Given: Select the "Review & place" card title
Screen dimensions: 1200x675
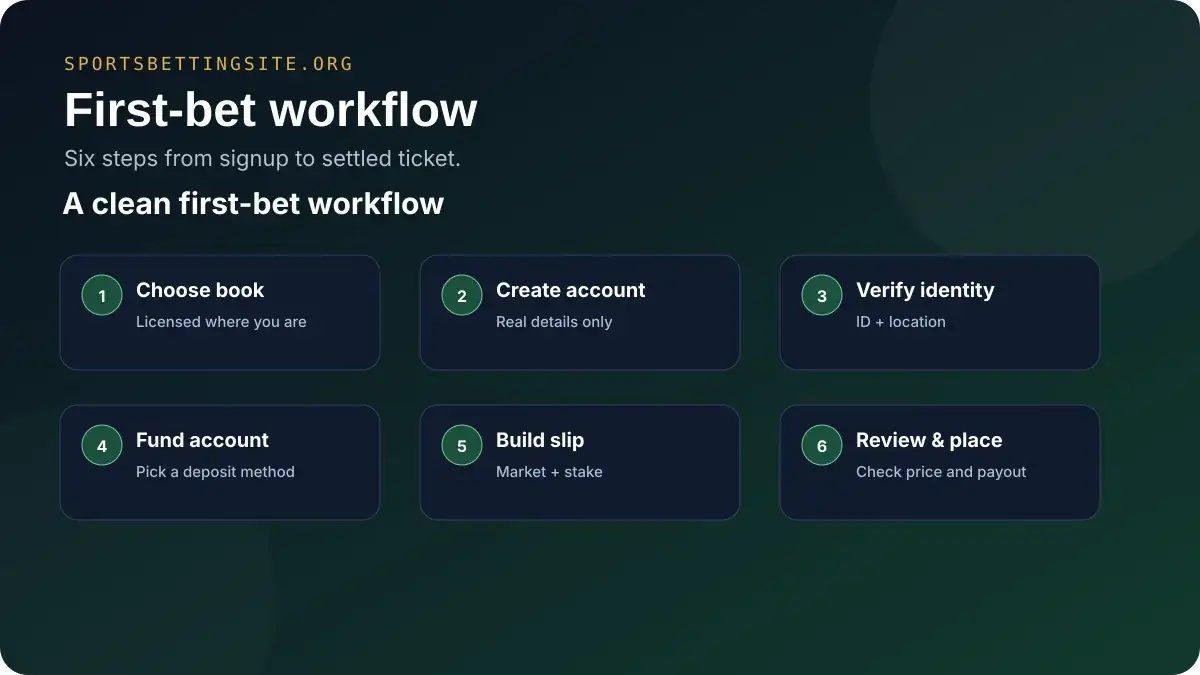Looking at the screenshot, I should point(929,440).
